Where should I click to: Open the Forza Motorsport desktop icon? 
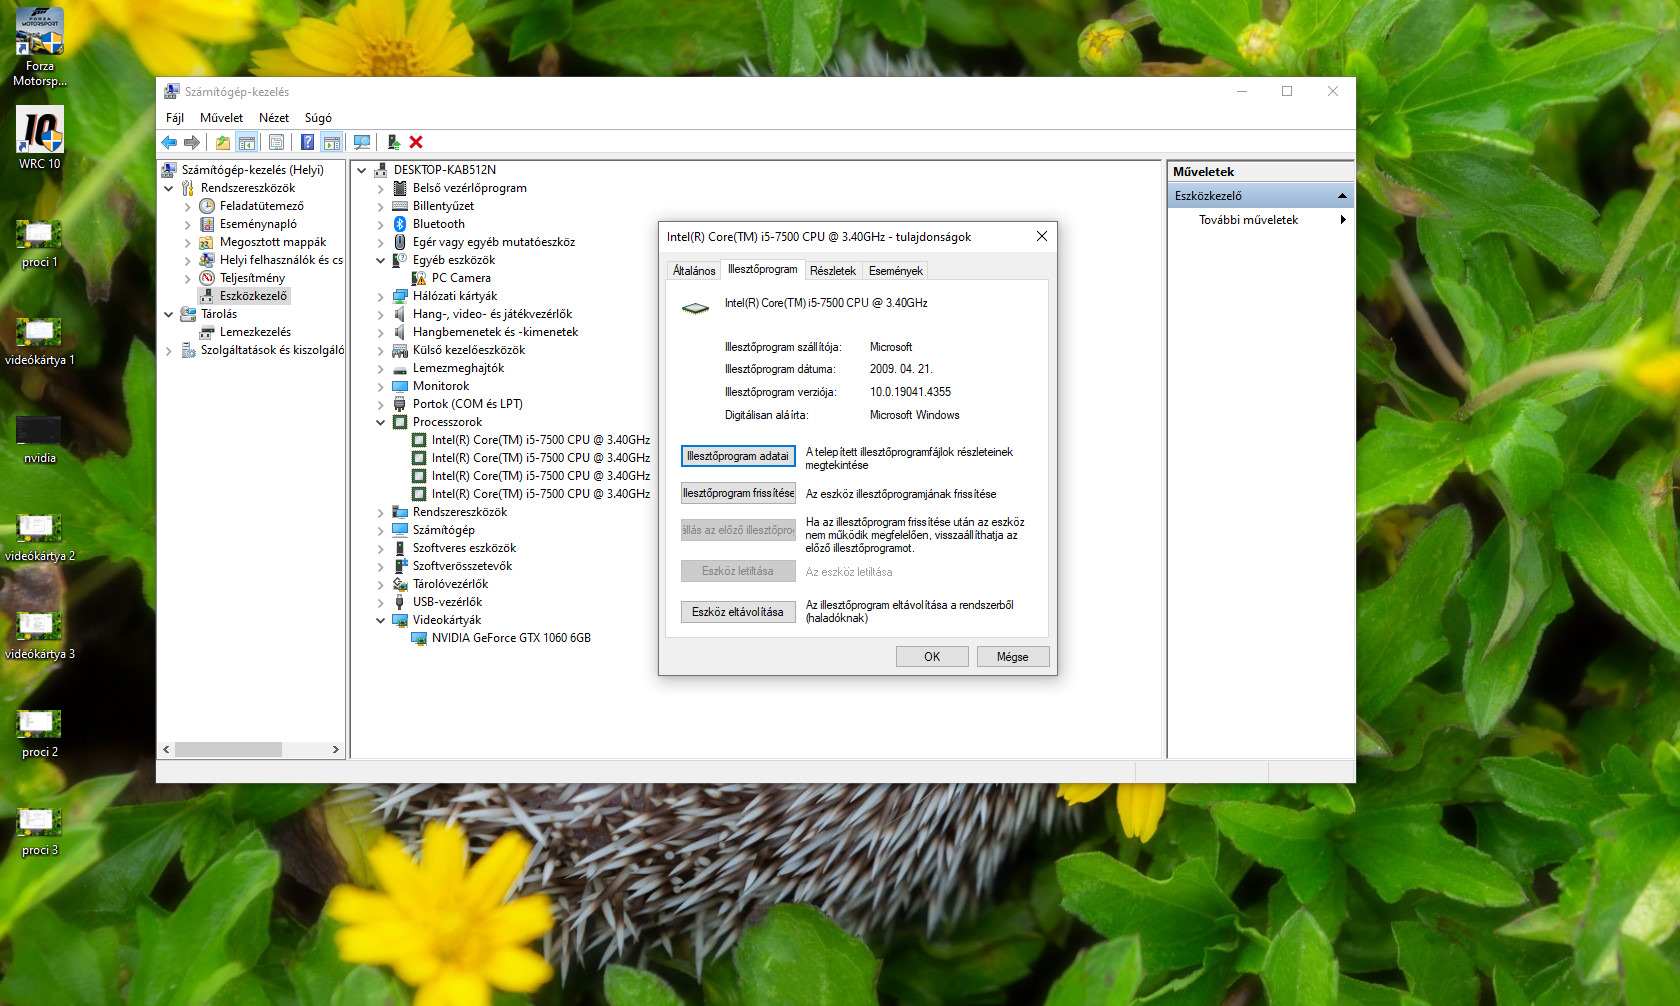[x=40, y=48]
